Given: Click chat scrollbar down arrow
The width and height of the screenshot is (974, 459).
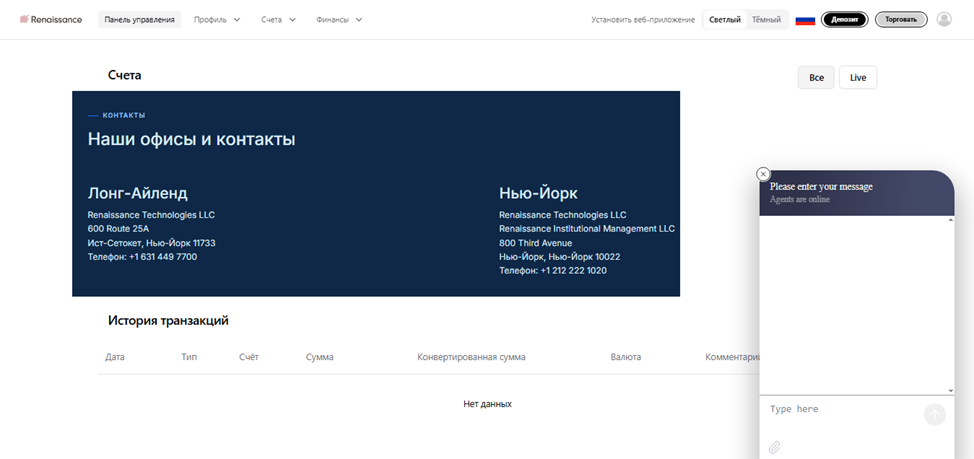Looking at the screenshot, I should pyautogui.click(x=950, y=391).
